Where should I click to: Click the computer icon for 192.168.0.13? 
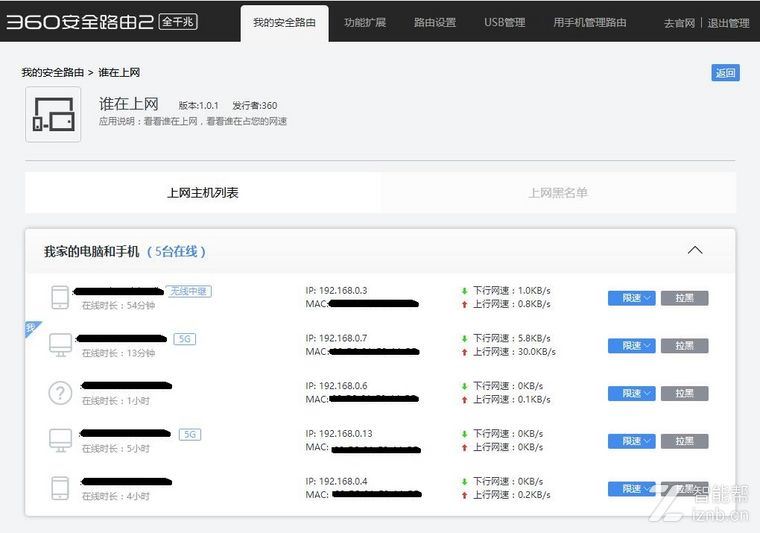click(x=61, y=440)
